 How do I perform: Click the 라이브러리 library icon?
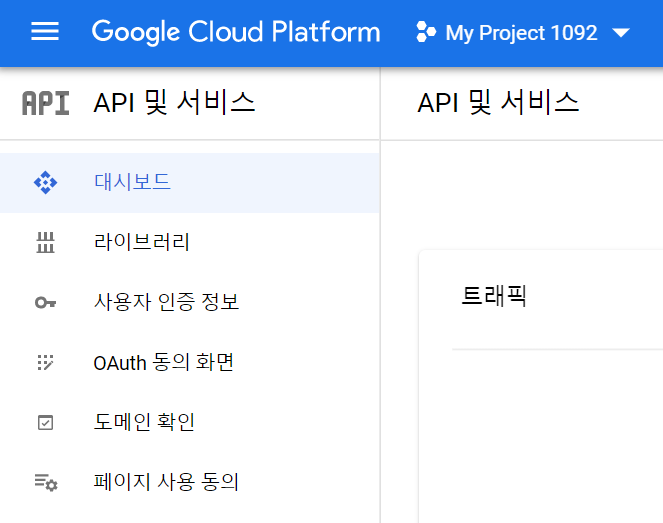click(x=45, y=243)
